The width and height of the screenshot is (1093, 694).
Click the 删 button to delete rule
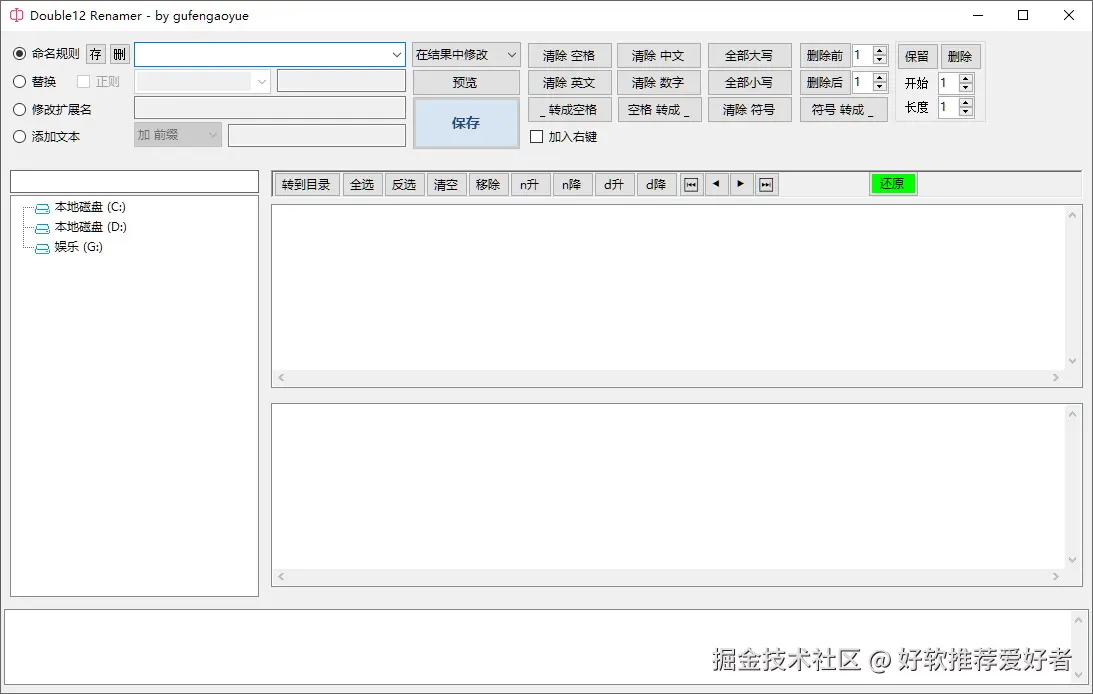click(x=120, y=54)
